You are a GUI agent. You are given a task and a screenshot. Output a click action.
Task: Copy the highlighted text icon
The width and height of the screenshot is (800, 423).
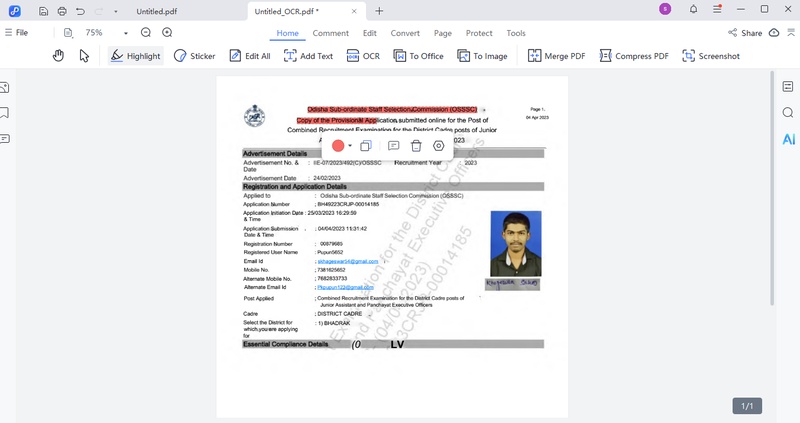click(x=366, y=146)
